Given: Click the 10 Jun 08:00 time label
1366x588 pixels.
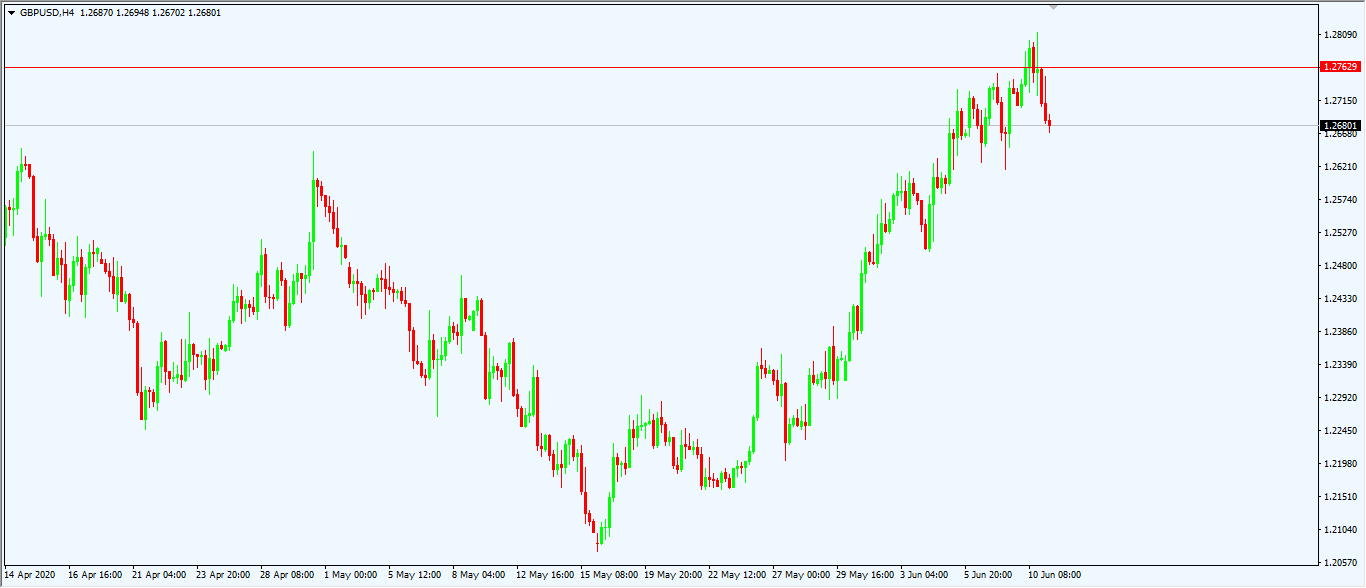Looking at the screenshot, I should (1054, 575).
